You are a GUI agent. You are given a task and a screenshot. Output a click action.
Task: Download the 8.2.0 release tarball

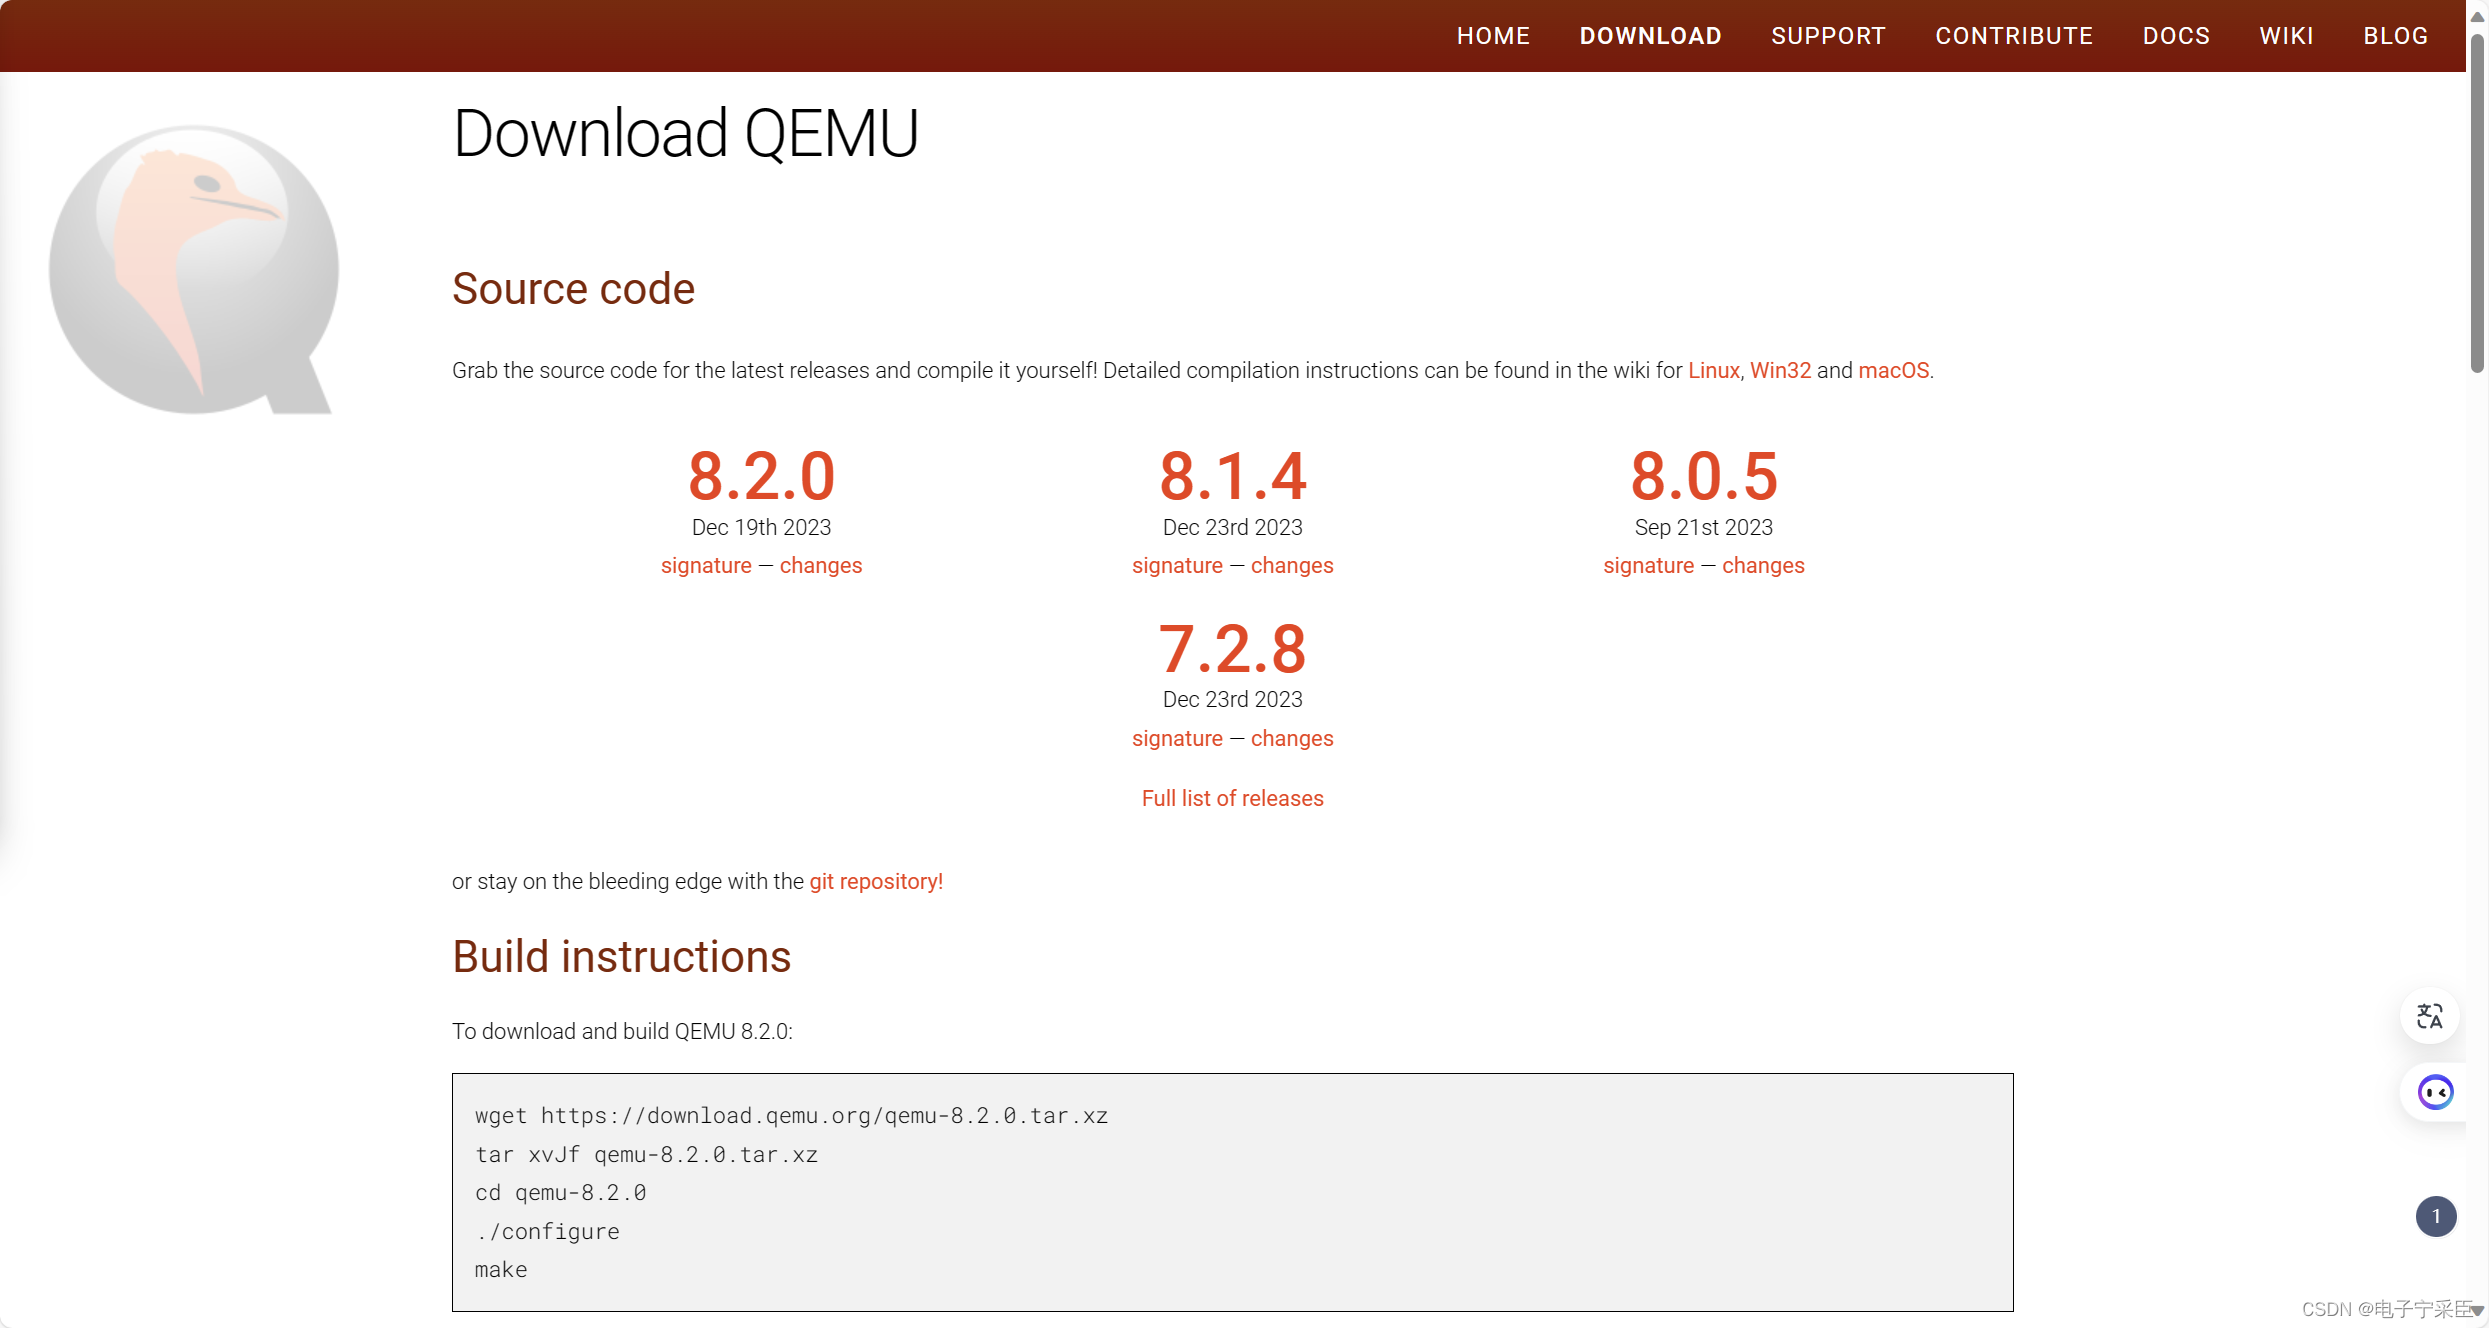(x=761, y=476)
